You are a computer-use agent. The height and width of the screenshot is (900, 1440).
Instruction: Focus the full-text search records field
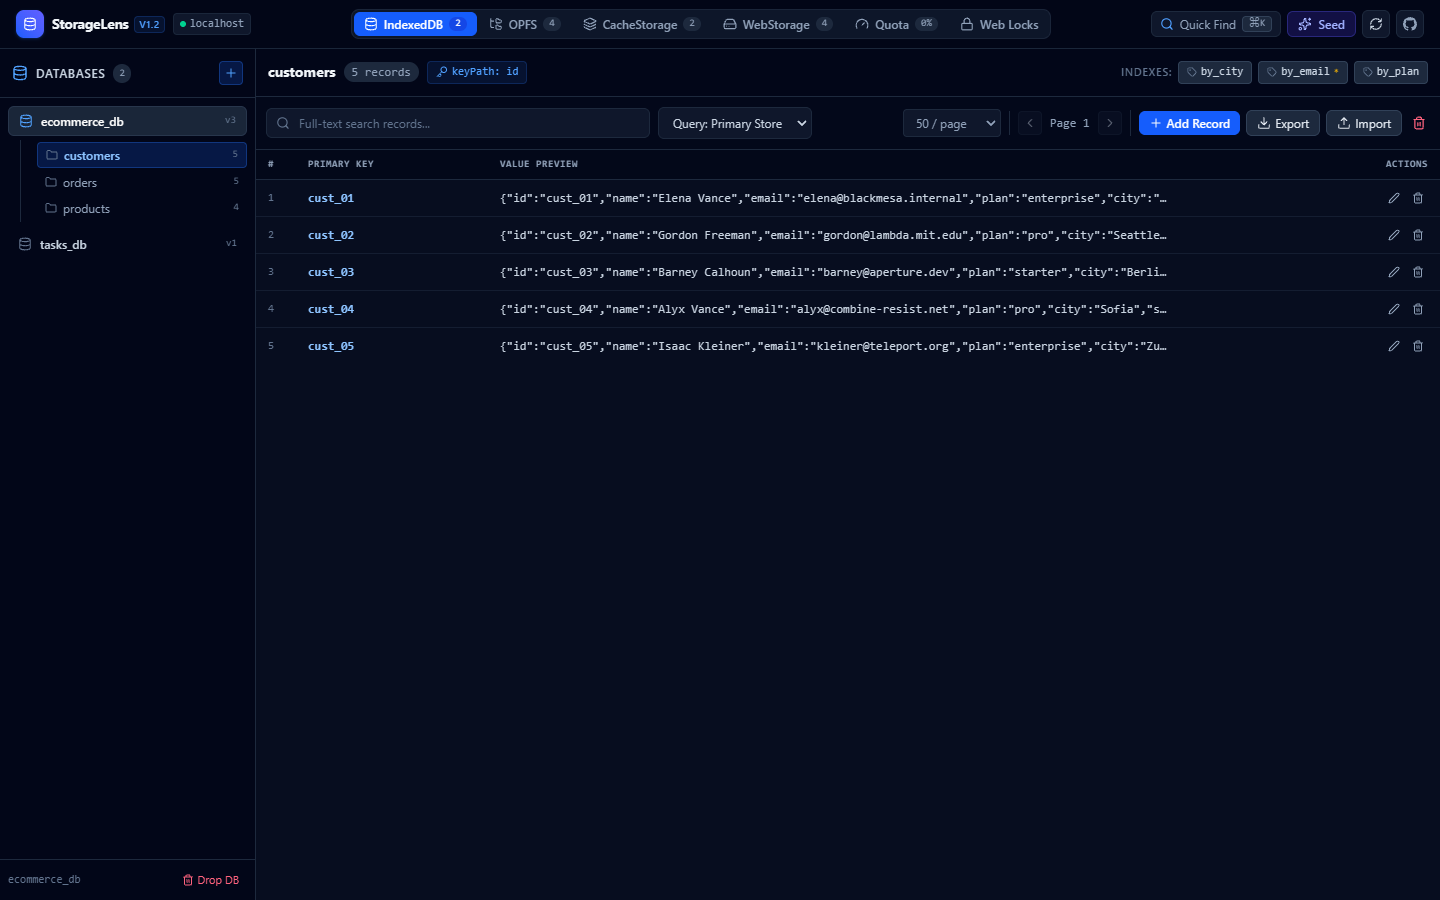pos(458,123)
